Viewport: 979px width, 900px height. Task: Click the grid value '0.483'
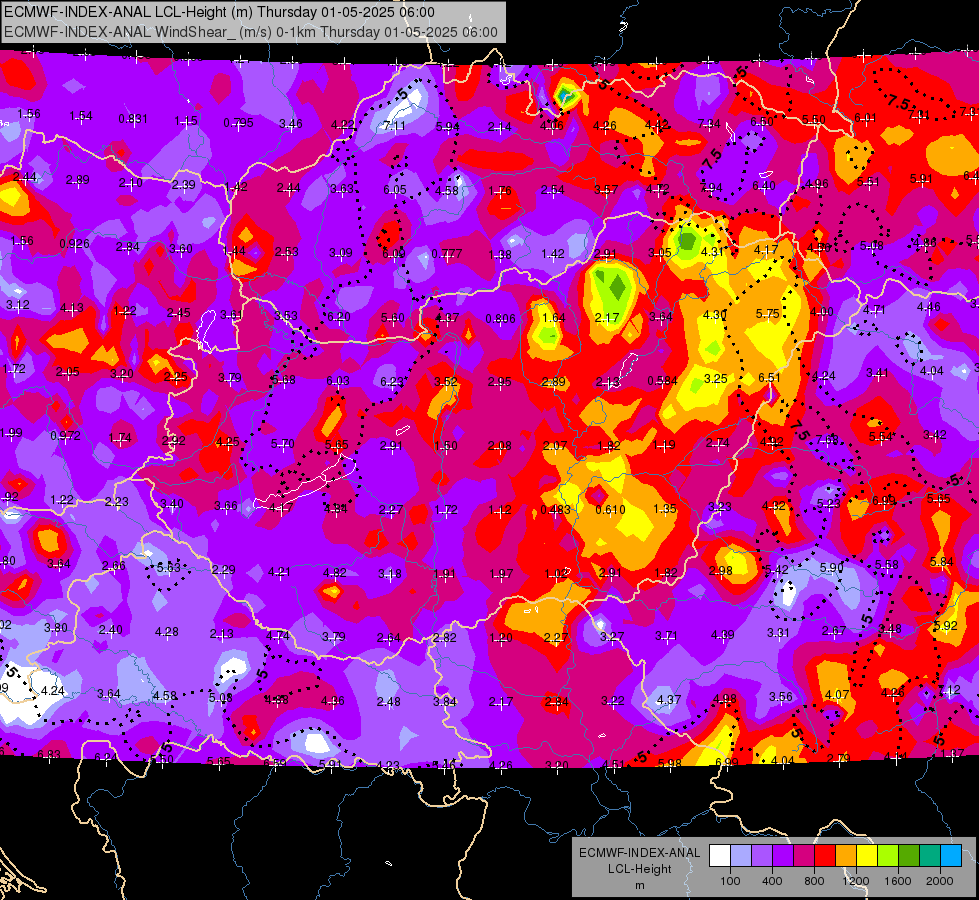pyautogui.click(x=555, y=510)
